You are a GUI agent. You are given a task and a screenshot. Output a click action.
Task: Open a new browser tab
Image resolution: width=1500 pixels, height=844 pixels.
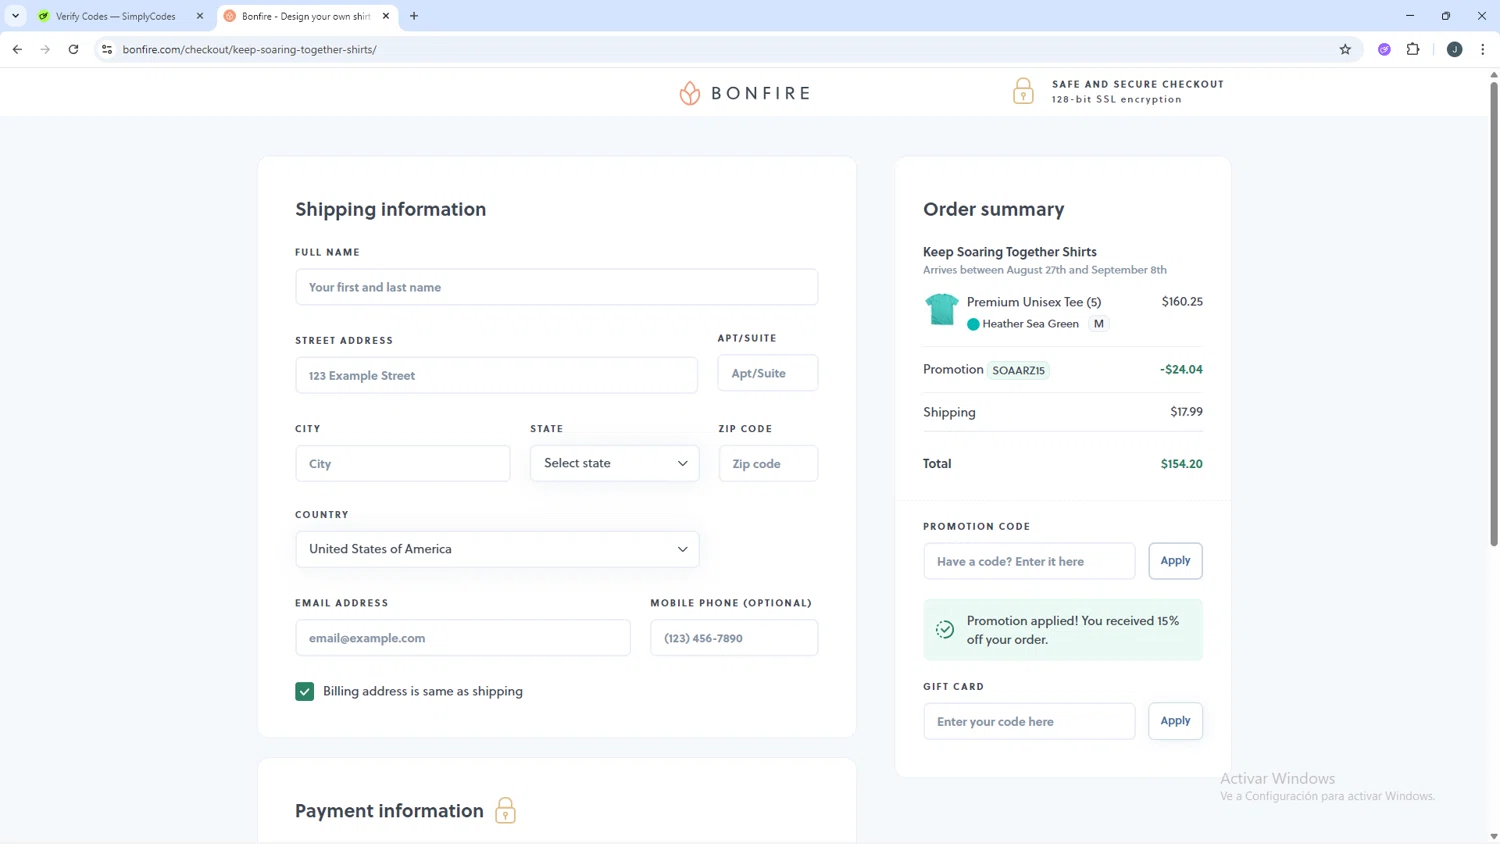click(x=414, y=16)
